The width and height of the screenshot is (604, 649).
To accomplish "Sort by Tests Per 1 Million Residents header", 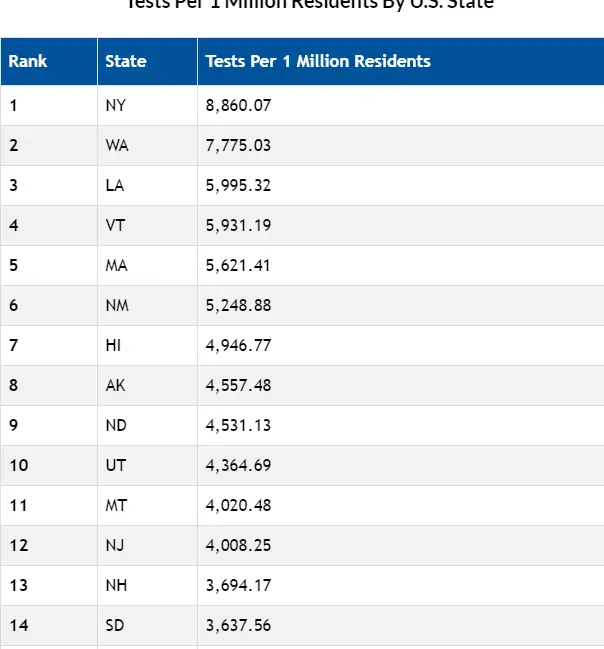I will (318, 61).
